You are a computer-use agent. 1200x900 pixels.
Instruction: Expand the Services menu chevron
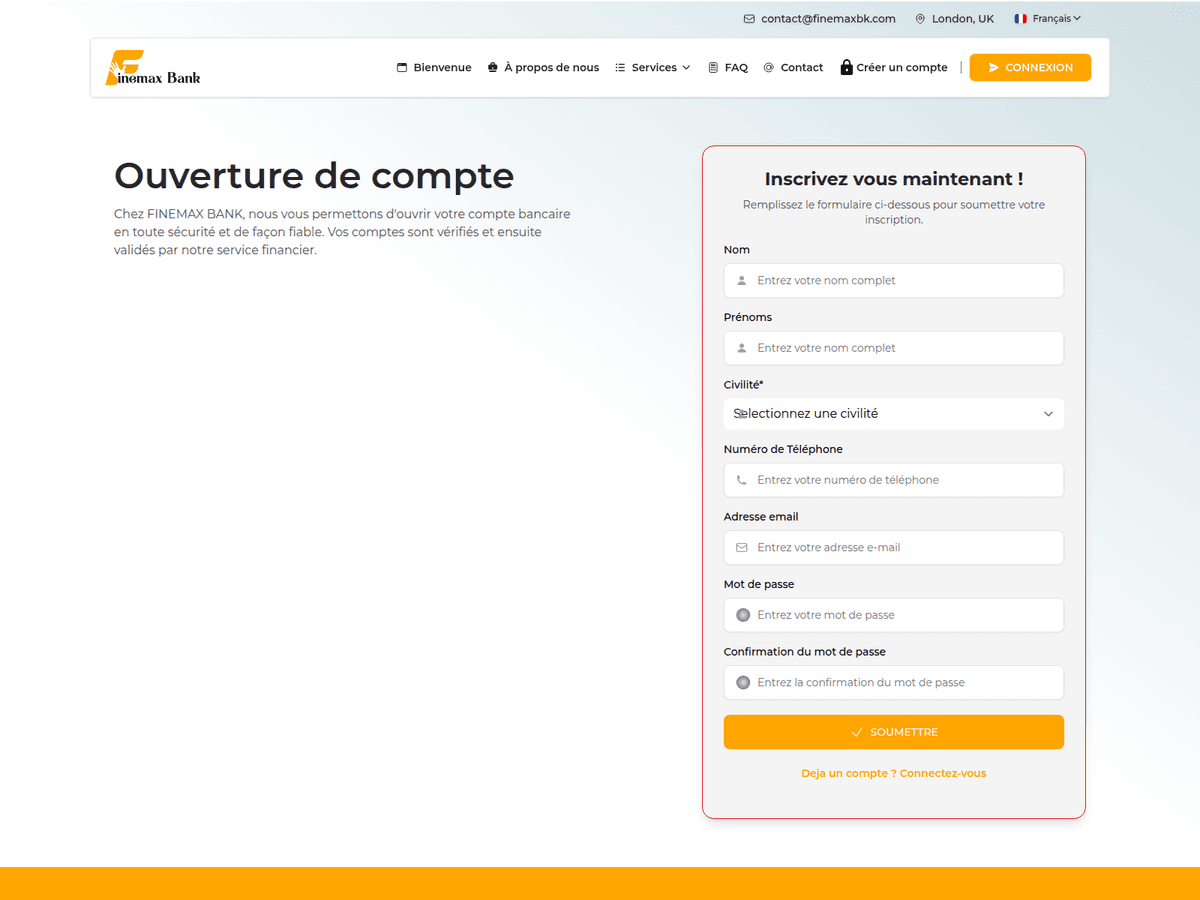pyautogui.click(x=686, y=68)
